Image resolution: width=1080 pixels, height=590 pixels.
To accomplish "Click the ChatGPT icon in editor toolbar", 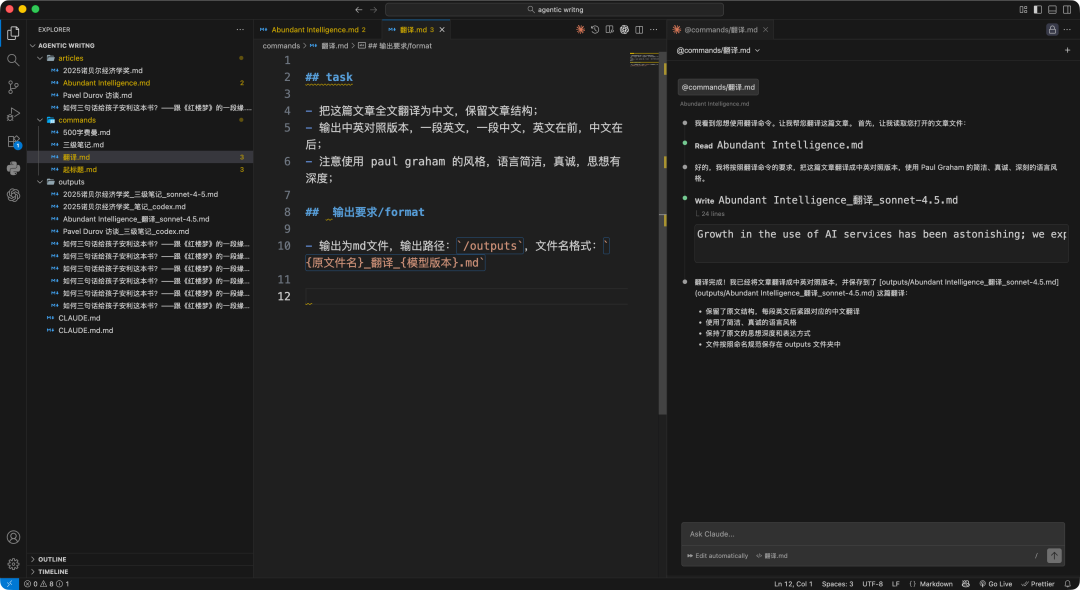I will click(624, 30).
